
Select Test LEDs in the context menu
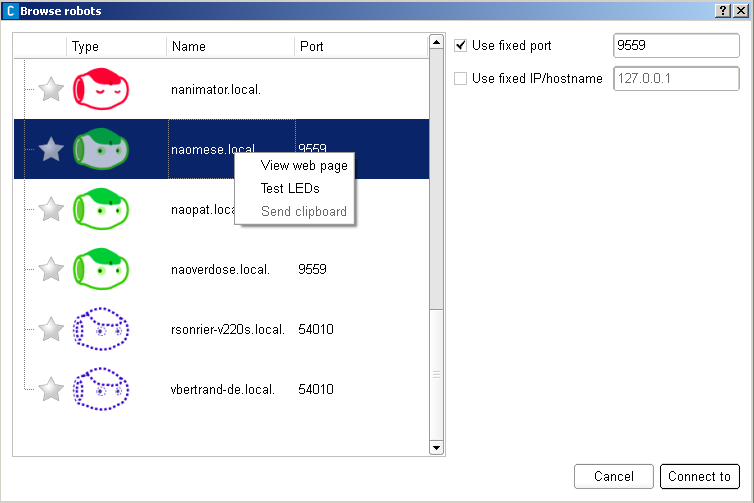pos(289,189)
